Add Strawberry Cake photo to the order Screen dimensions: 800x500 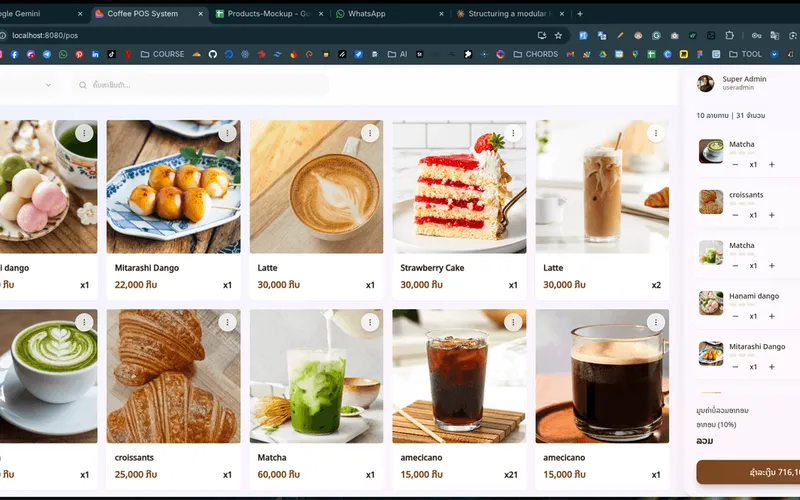click(x=459, y=187)
